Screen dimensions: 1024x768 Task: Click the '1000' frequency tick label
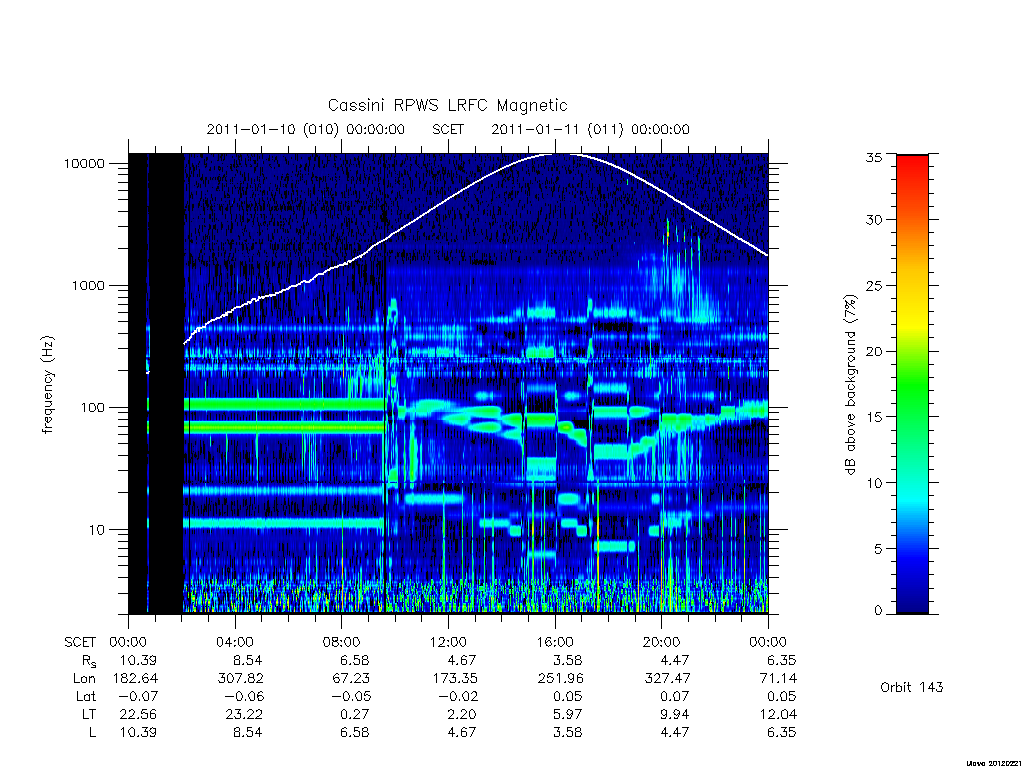(88, 286)
